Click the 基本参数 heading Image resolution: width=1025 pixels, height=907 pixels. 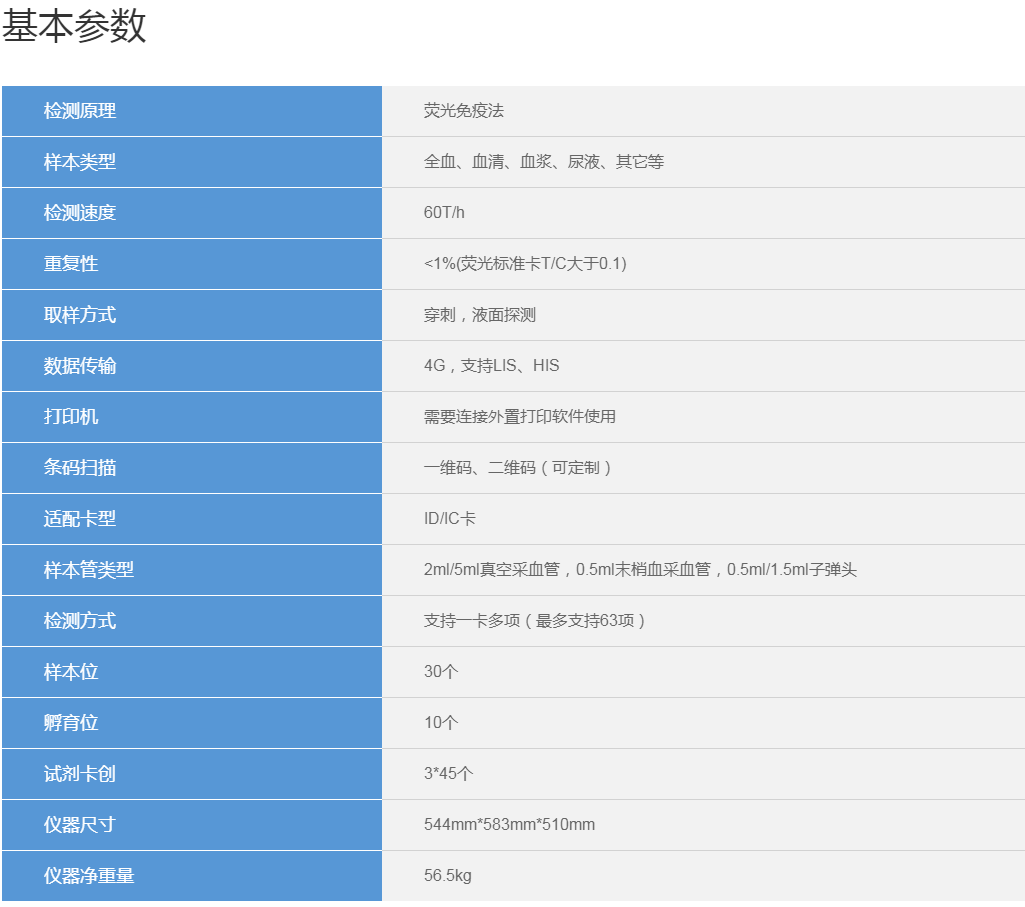click(x=74, y=26)
